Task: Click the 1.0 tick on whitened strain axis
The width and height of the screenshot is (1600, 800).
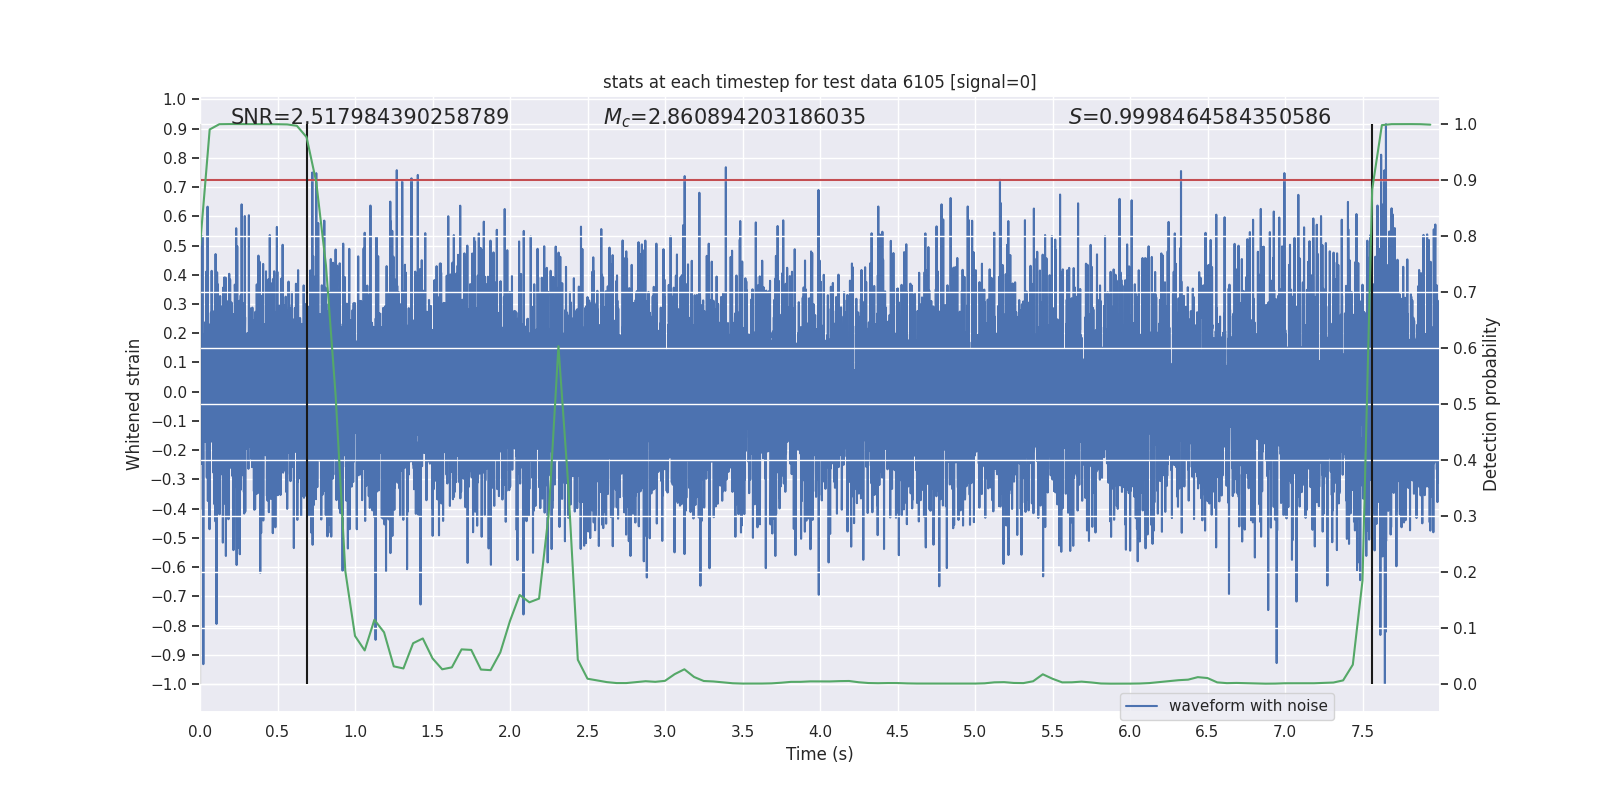Action: [175, 99]
